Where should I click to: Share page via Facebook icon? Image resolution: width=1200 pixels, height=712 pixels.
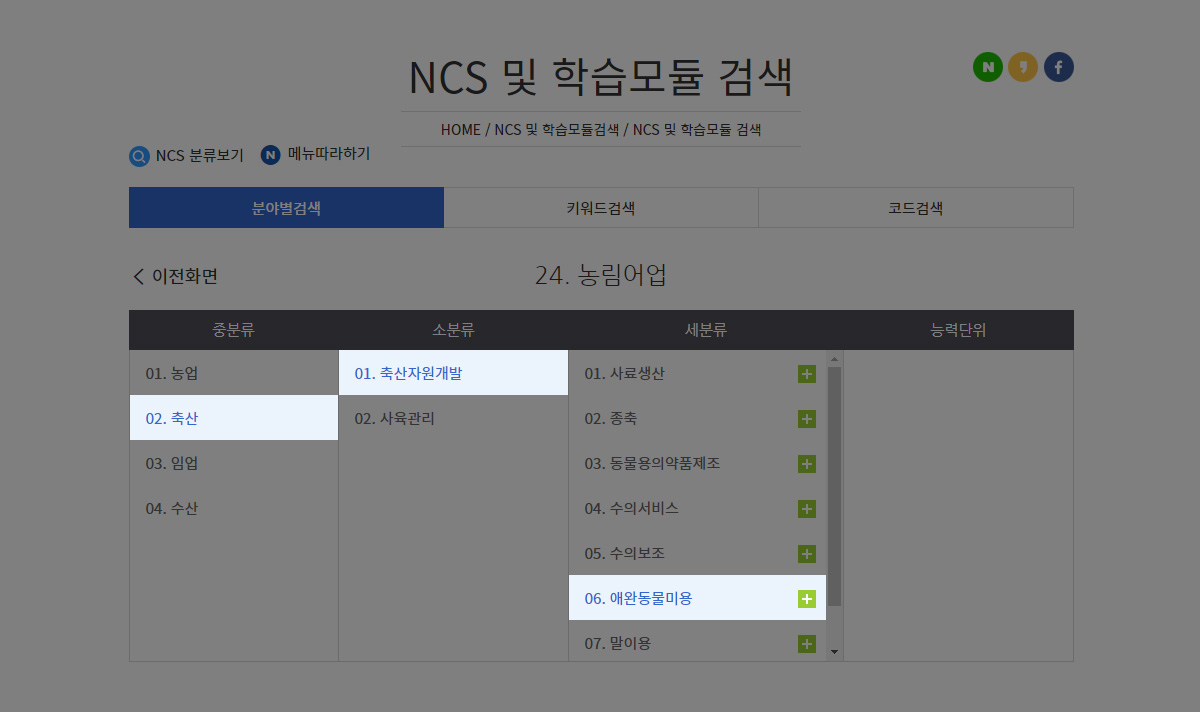click(1058, 67)
